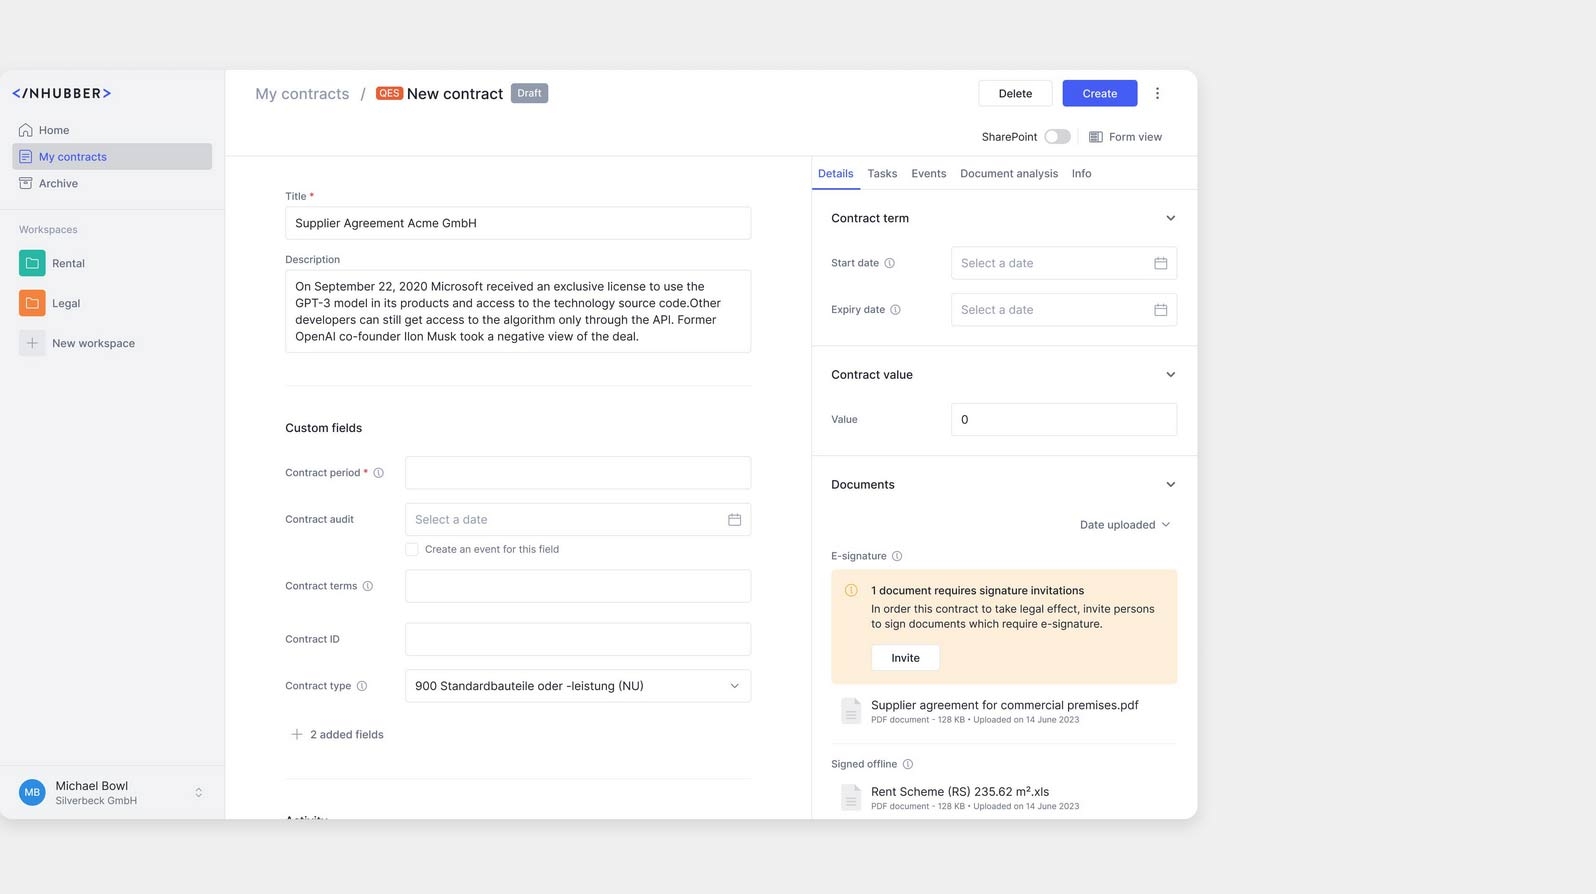Open Archive in the sidebar
The image size is (1596, 894).
(x=112, y=183)
